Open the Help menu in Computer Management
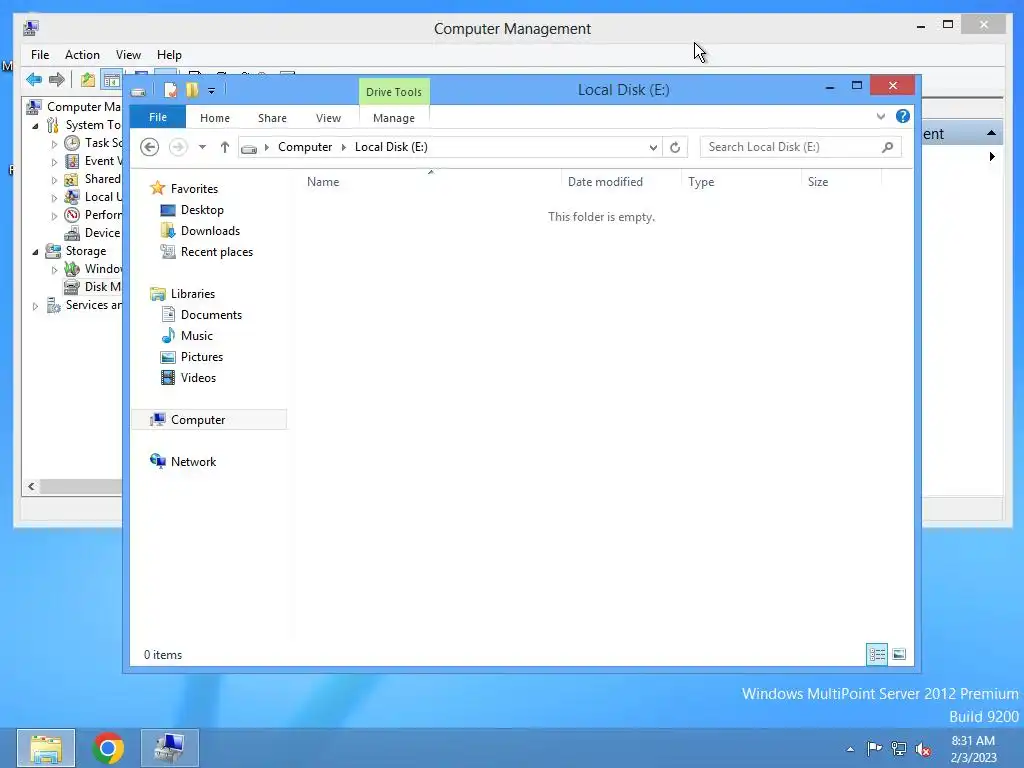This screenshot has height=768, width=1024. (169, 55)
